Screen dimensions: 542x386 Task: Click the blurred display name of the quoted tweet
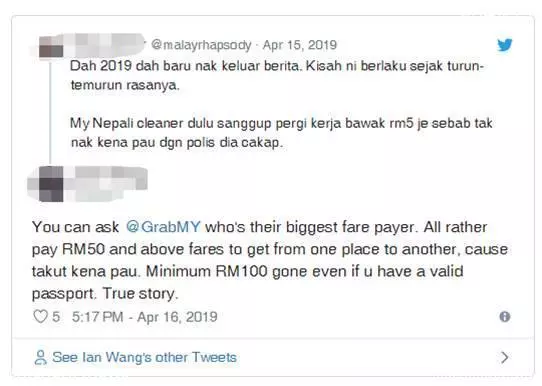pyautogui.click(x=104, y=45)
